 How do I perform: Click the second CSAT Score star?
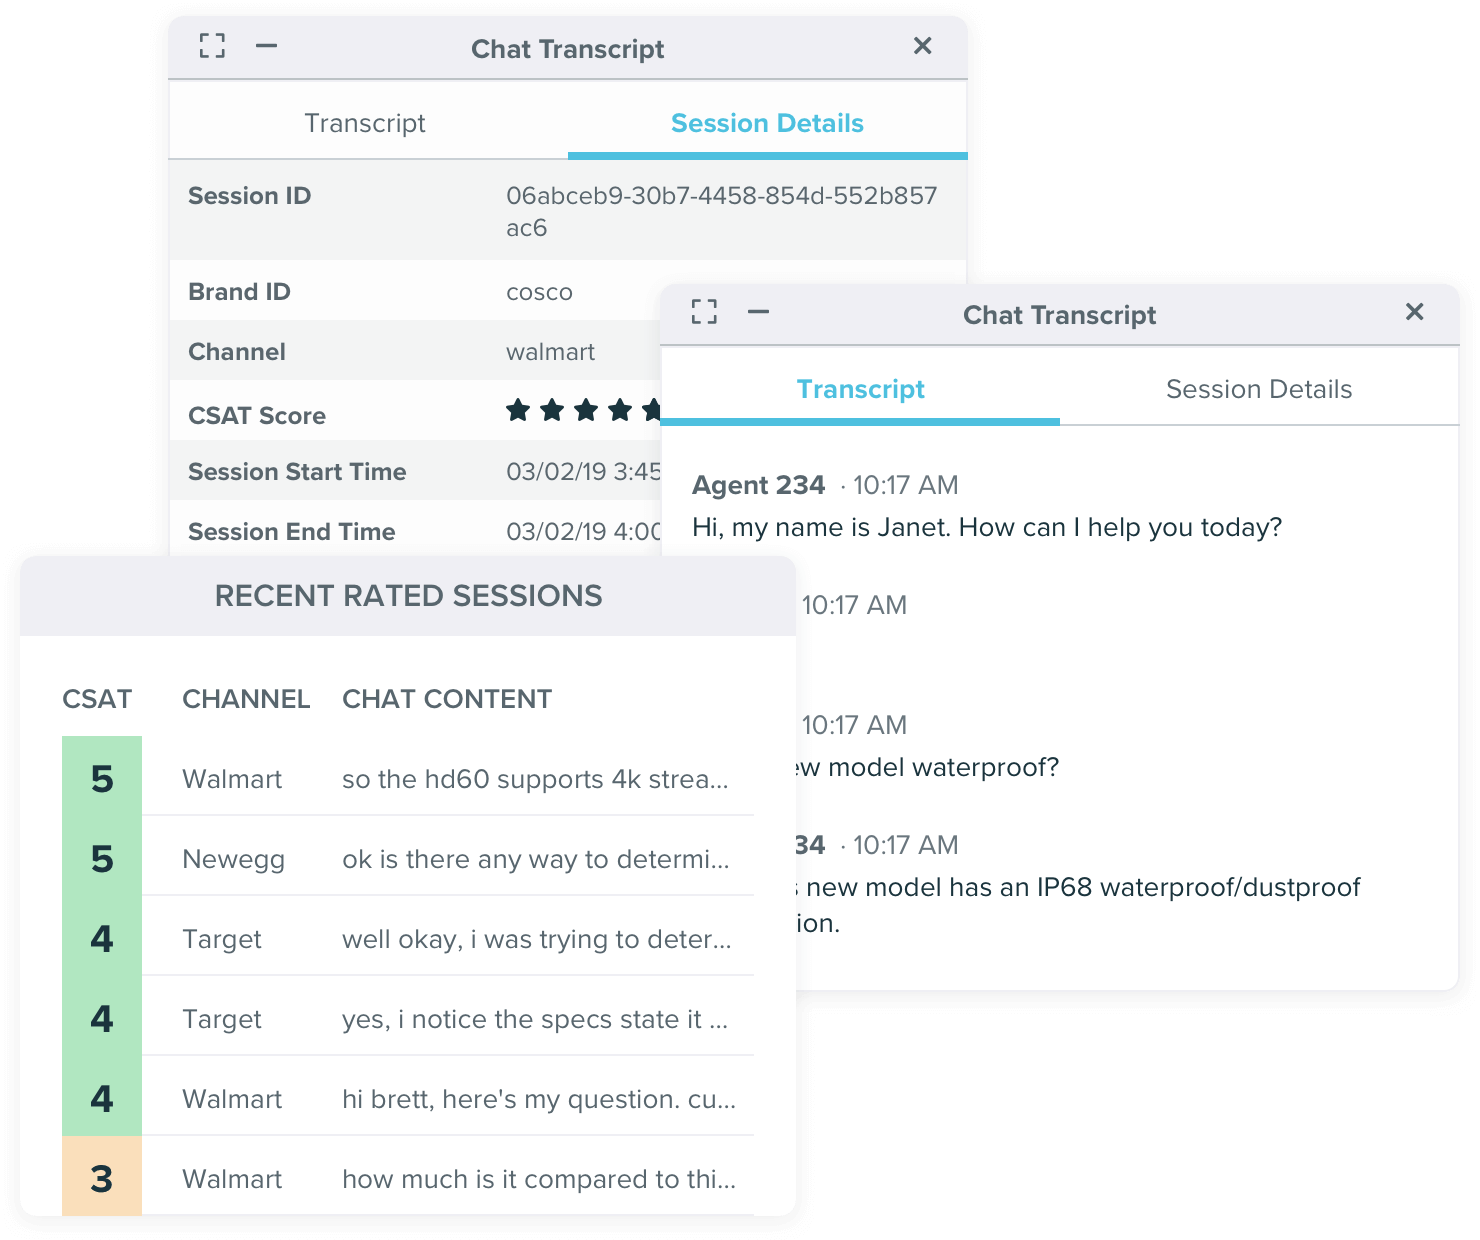pos(552,410)
